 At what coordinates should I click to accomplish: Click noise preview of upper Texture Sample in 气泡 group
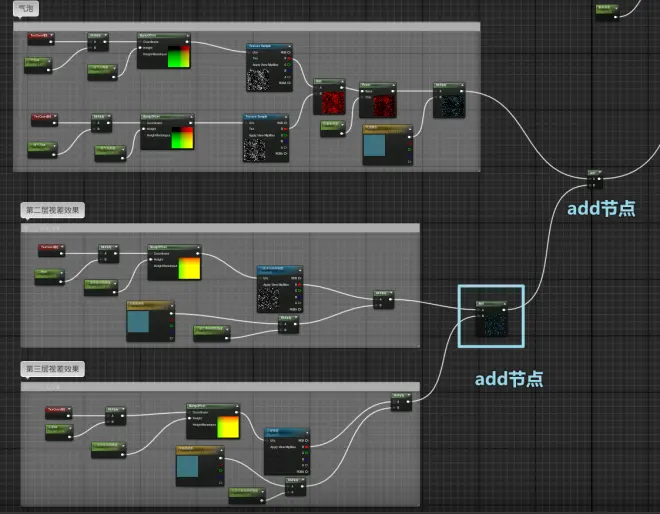tap(258, 80)
